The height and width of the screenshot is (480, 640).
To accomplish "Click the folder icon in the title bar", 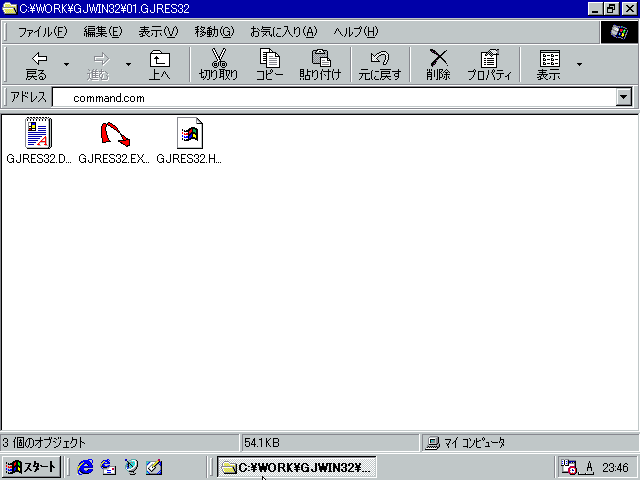I will [9, 9].
